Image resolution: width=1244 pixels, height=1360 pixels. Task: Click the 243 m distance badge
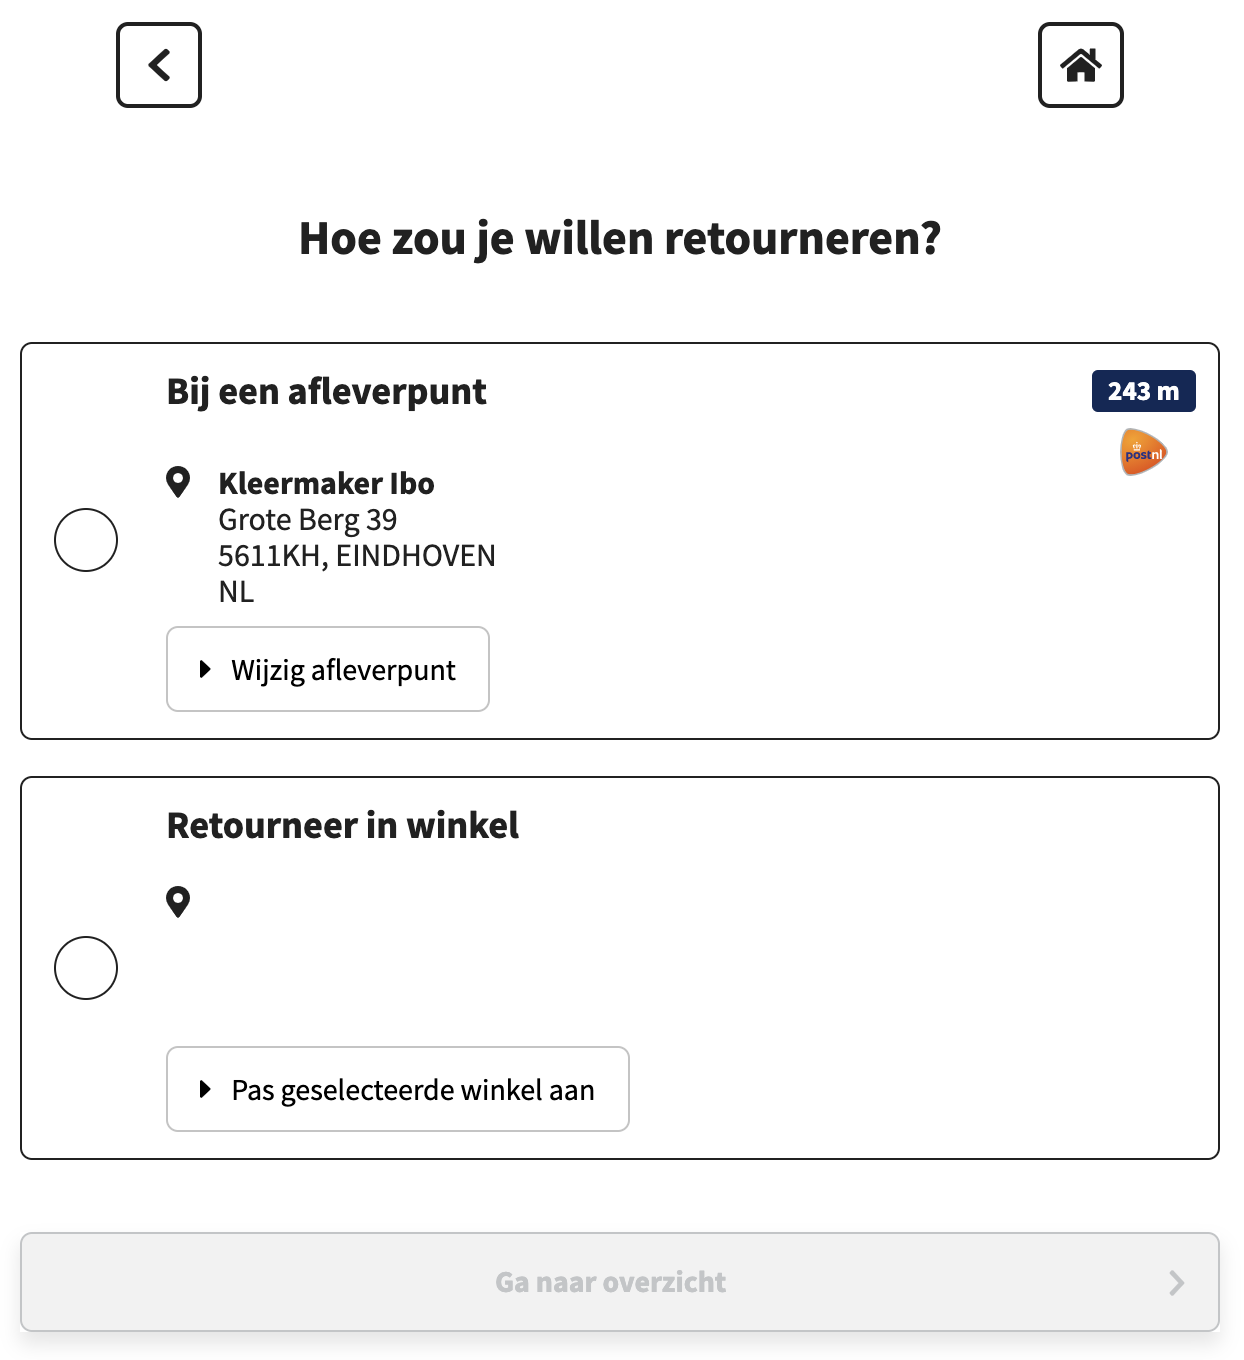[x=1143, y=391]
